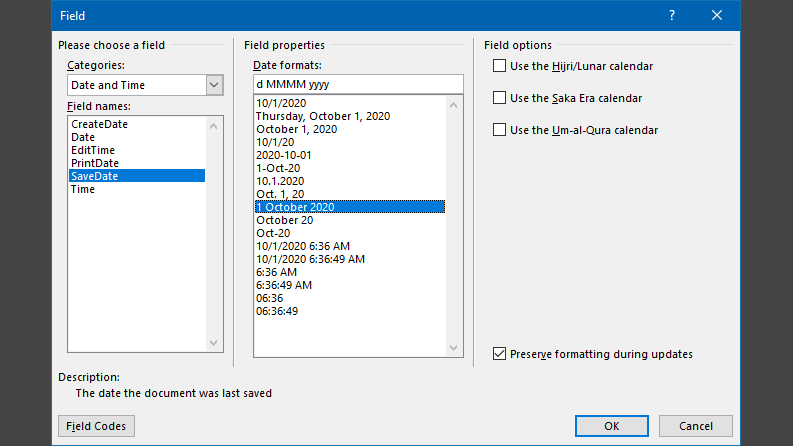The height and width of the screenshot is (446, 793).
Task: Toggle Use the Um-al-Qura calendar option
Action: 499,130
